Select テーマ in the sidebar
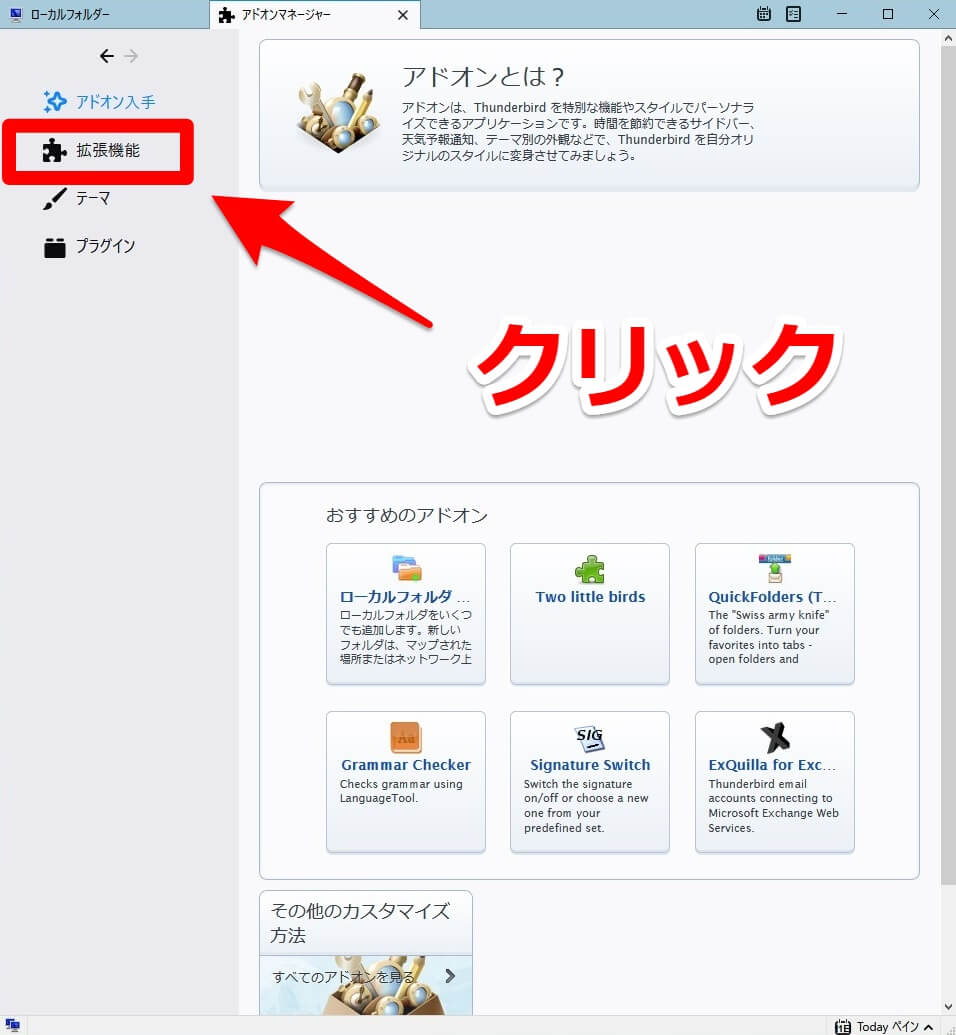The height and width of the screenshot is (1035, 956). [77, 199]
